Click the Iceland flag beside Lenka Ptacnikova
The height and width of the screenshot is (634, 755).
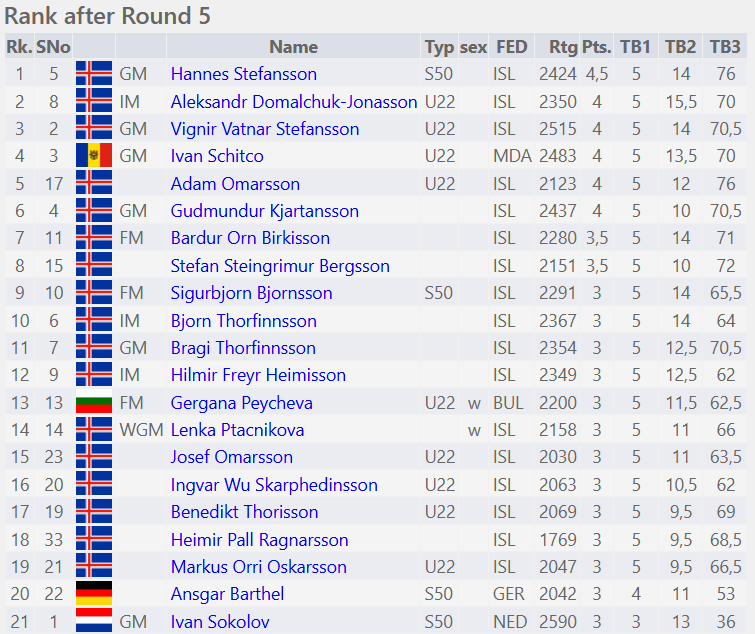(94, 430)
